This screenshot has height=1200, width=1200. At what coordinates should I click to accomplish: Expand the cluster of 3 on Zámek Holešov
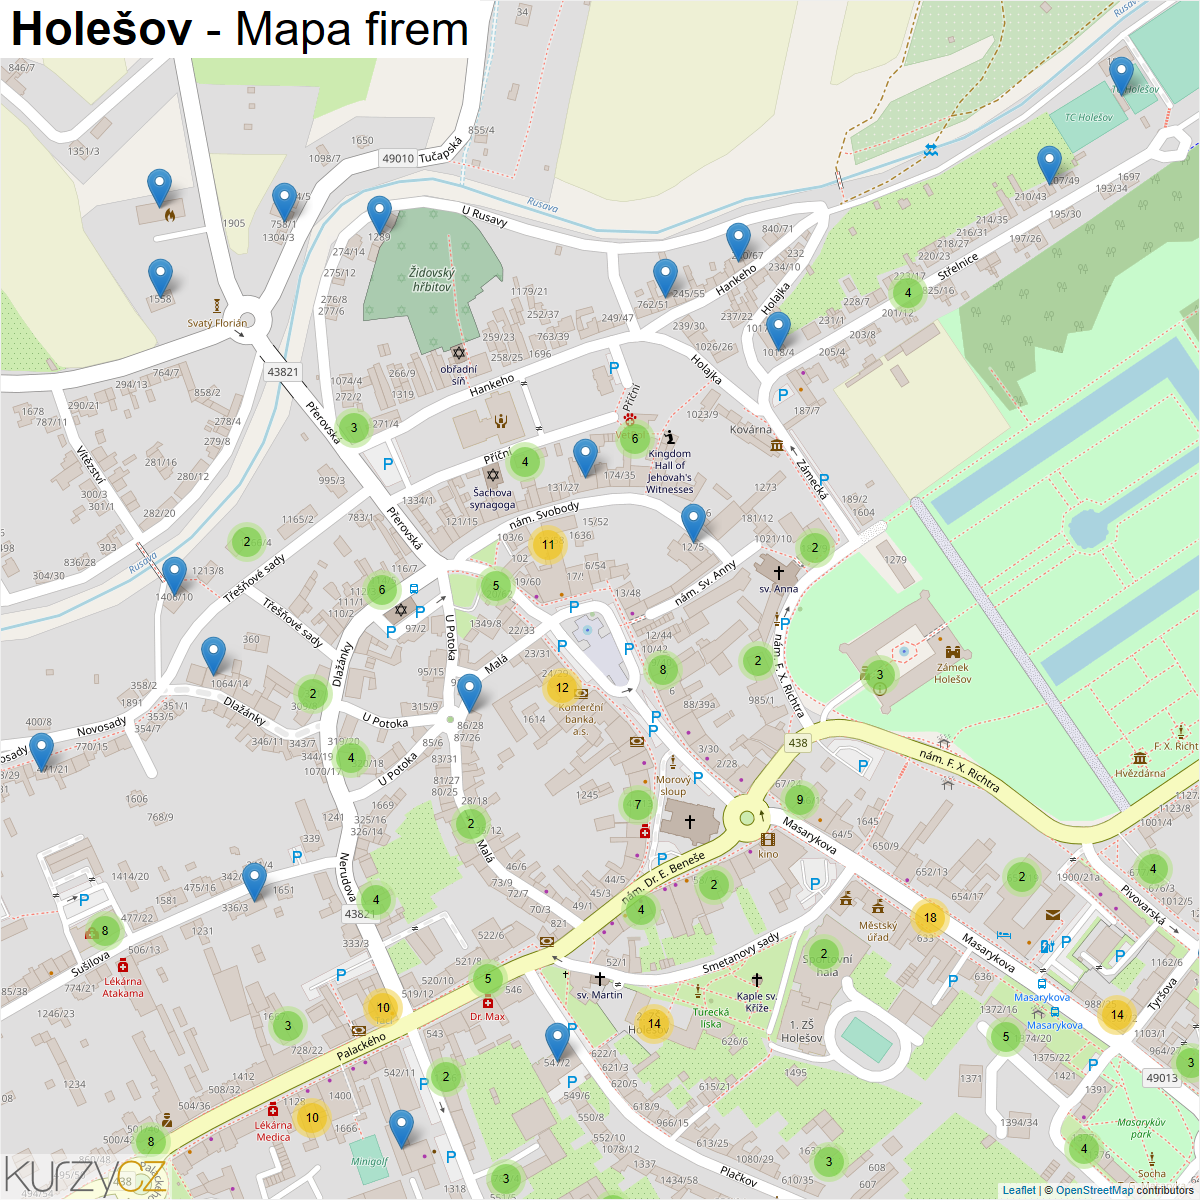point(879,674)
